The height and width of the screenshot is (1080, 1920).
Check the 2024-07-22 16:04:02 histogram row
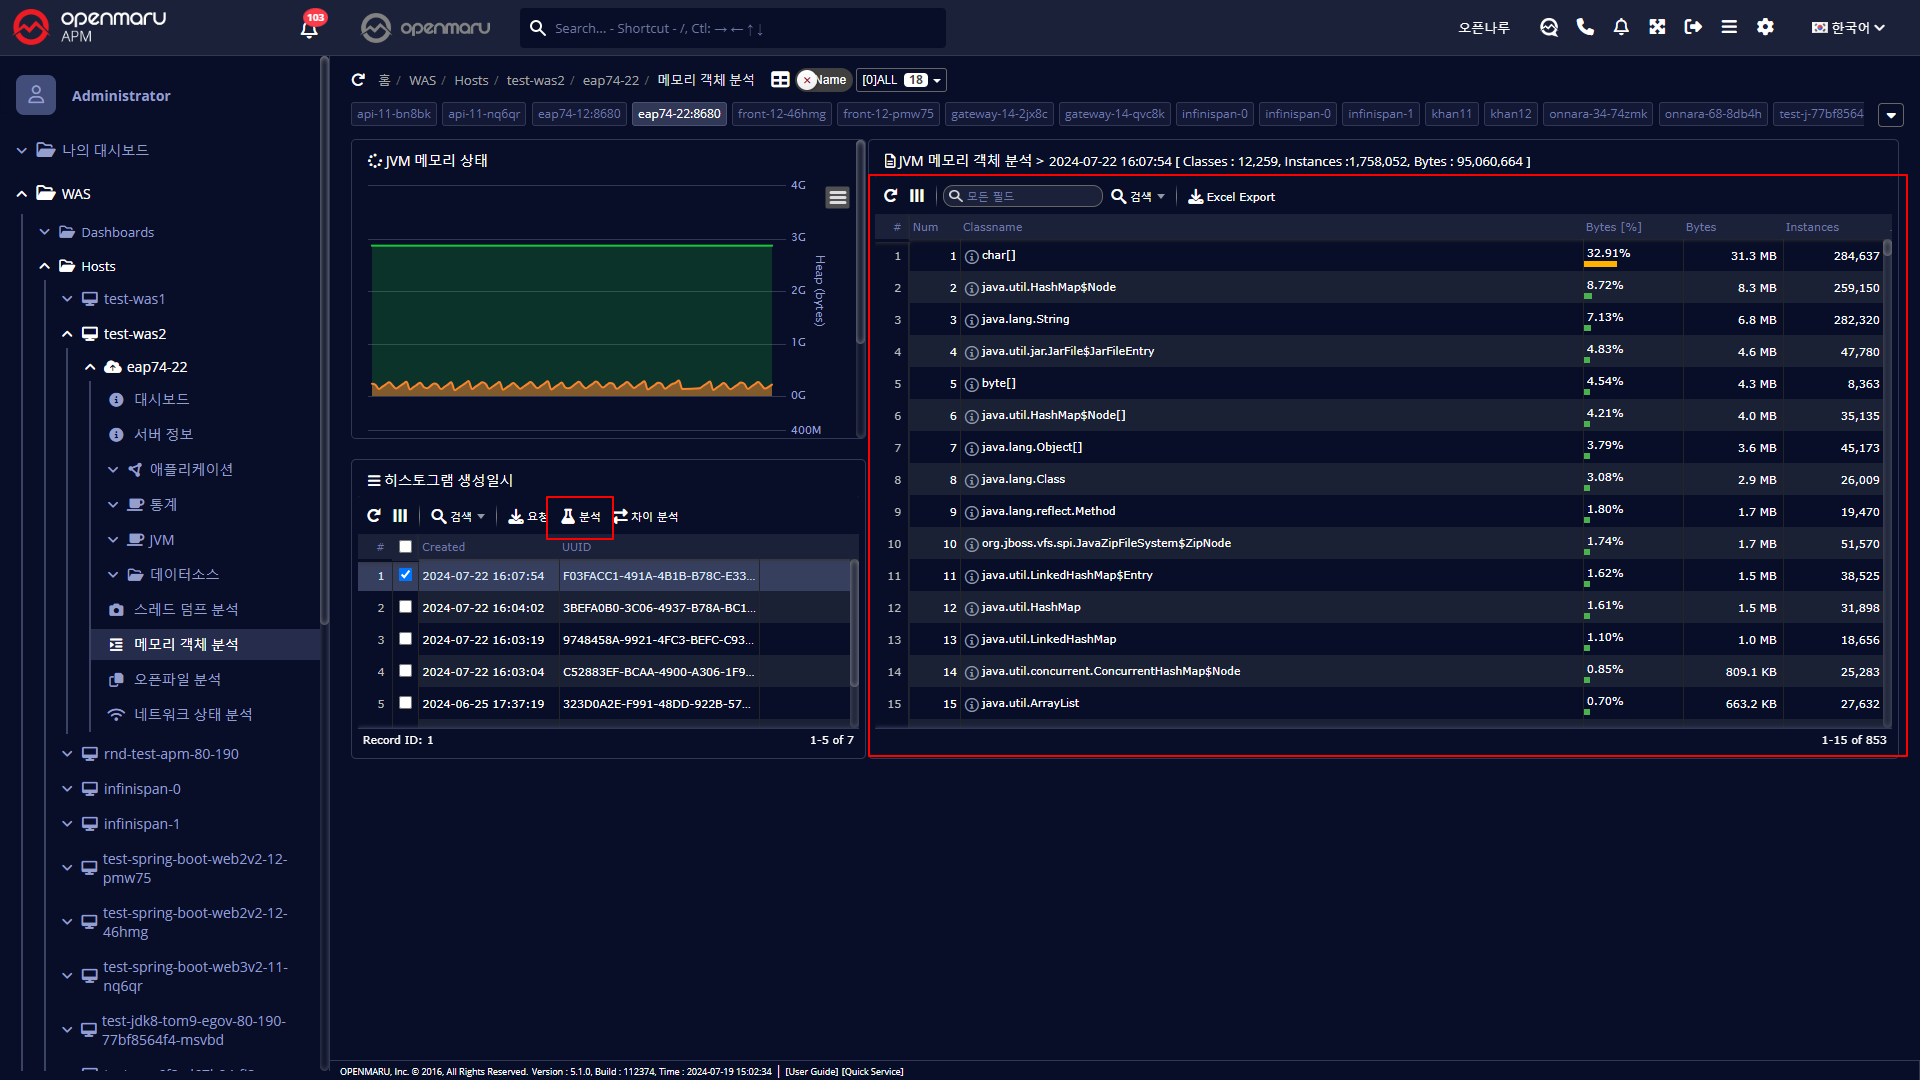[x=405, y=607]
